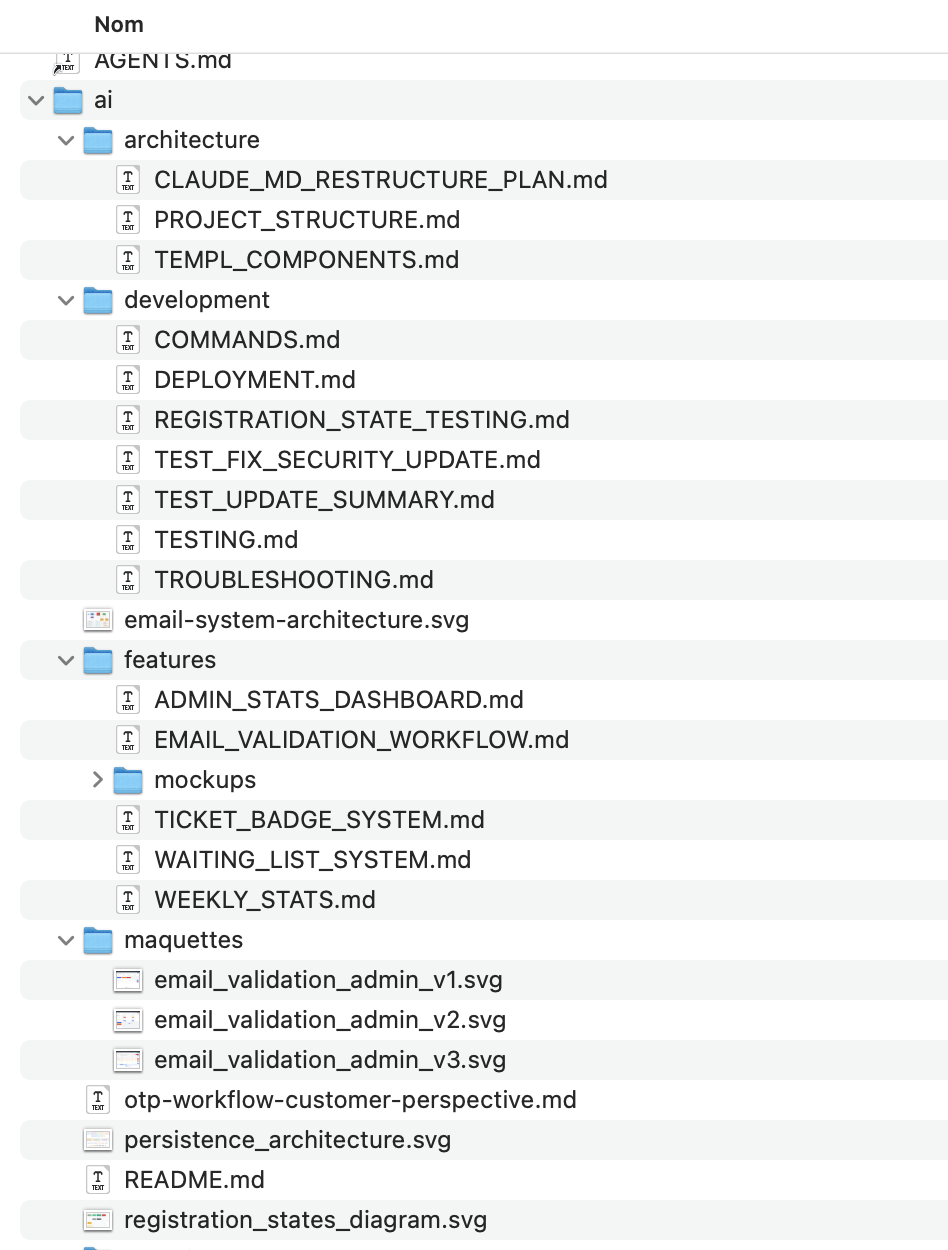Click the persistence_architecture.svg thumbnail icon
Image resolution: width=948 pixels, height=1250 pixels.
[x=98, y=1140]
